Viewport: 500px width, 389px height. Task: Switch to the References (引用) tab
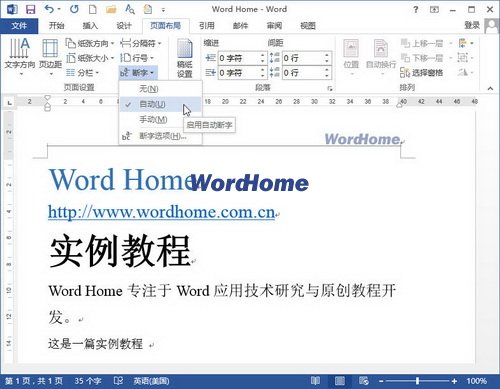pos(207,26)
